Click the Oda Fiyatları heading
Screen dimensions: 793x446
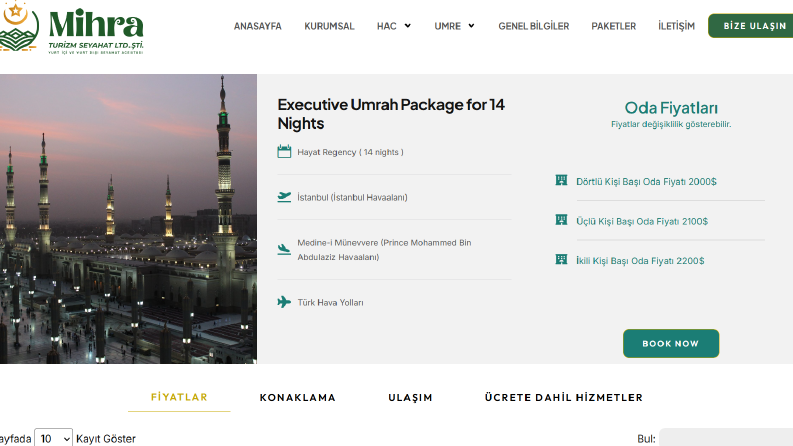pyautogui.click(x=671, y=108)
